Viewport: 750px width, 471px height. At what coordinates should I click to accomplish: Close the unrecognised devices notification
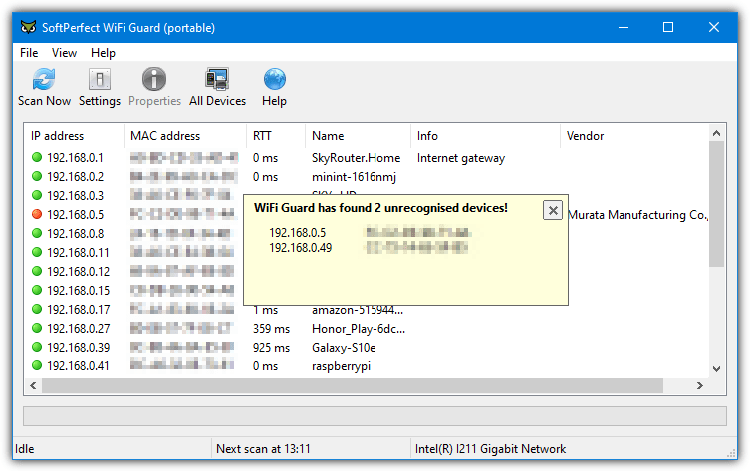[553, 210]
